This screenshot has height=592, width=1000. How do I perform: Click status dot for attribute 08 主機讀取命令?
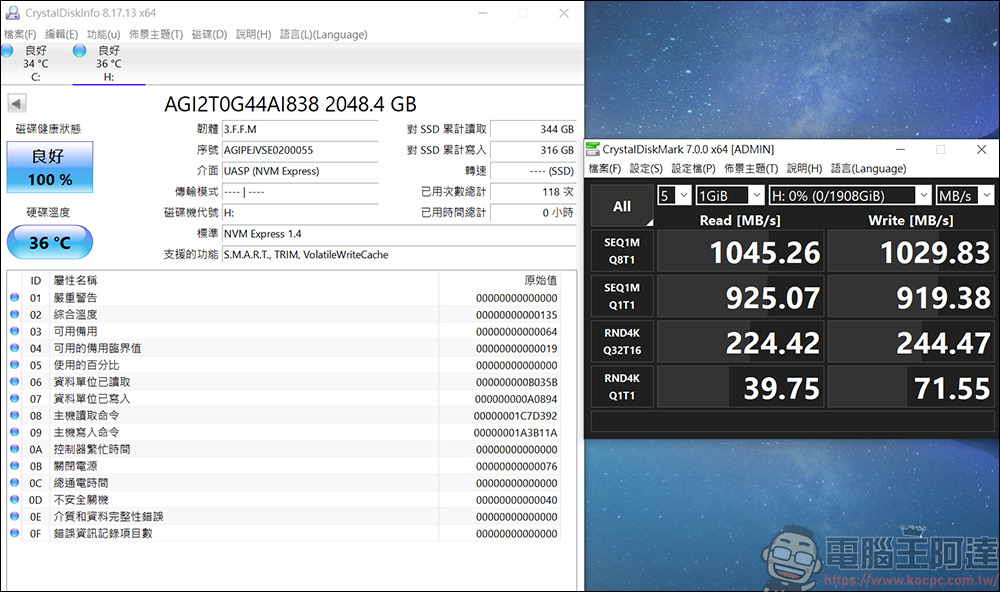point(15,415)
